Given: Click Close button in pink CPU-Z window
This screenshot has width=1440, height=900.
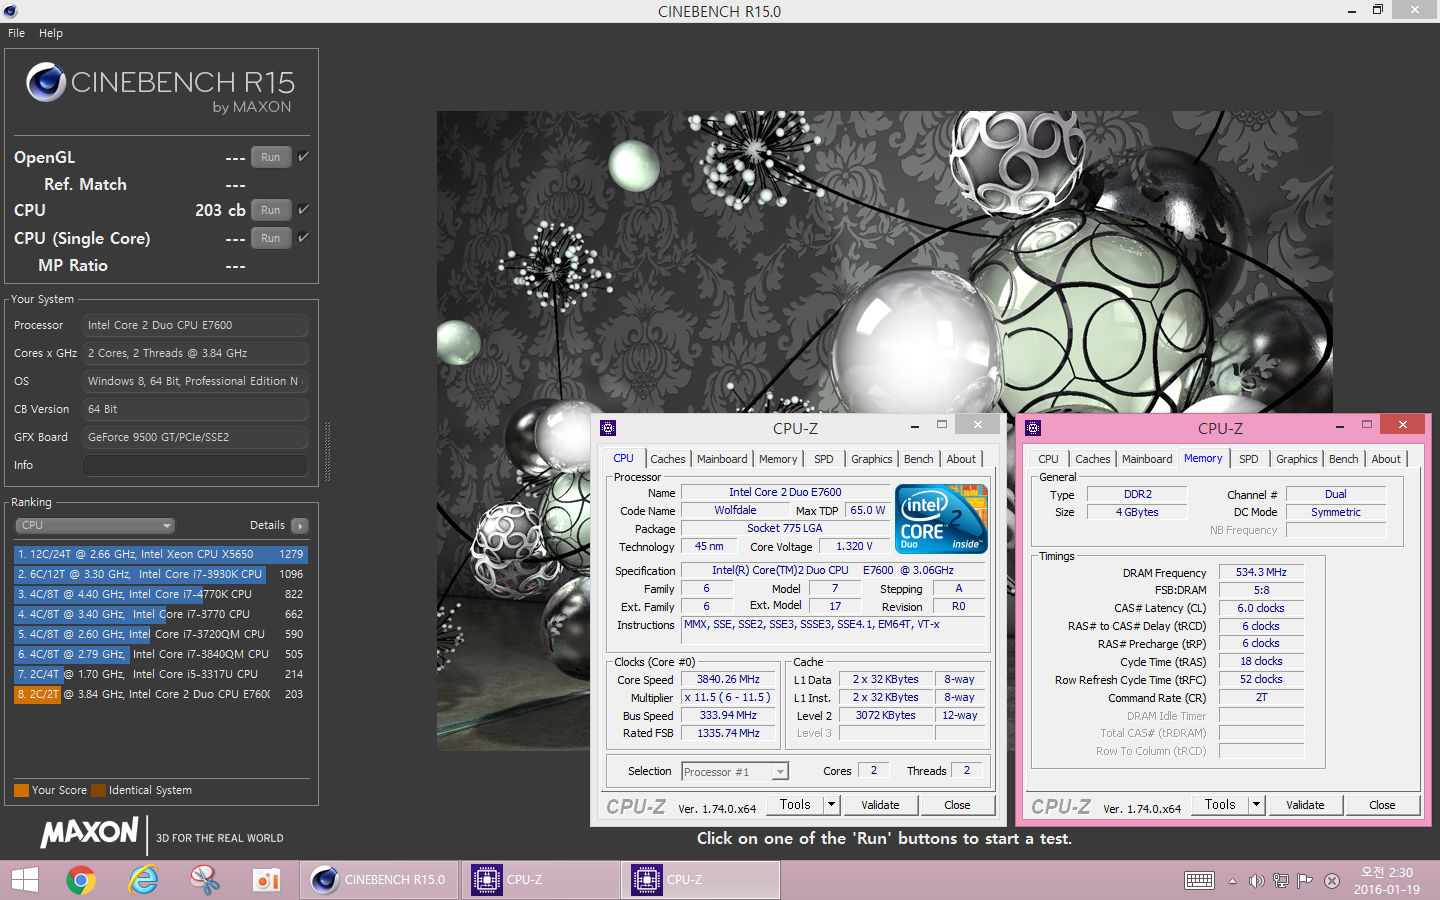Looking at the screenshot, I should pyautogui.click(x=1382, y=805).
